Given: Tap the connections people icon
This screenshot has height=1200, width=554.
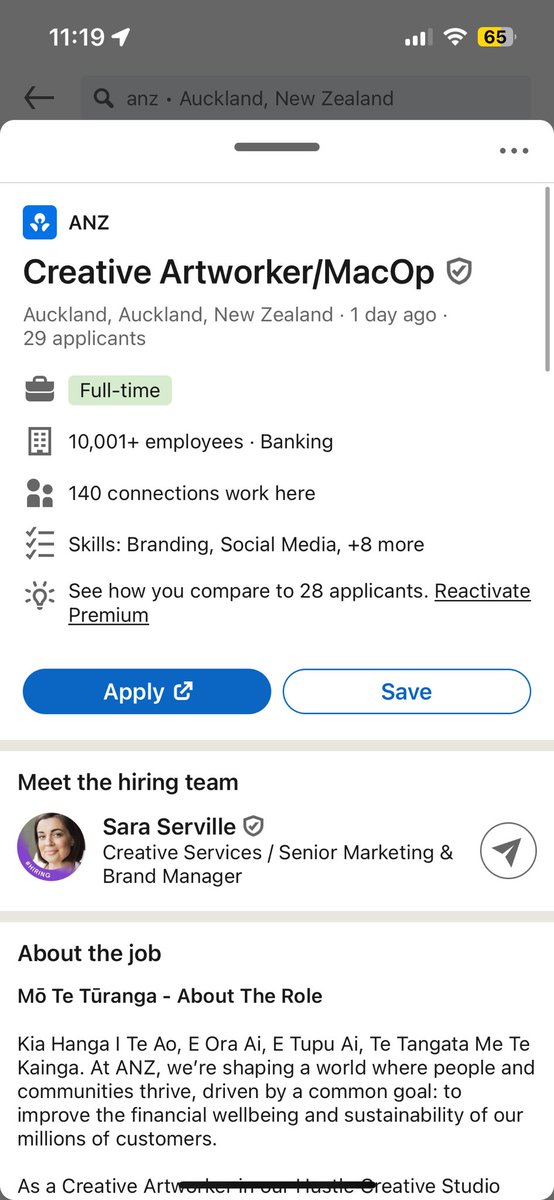Looking at the screenshot, I should pyautogui.click(x=39, y=493).
